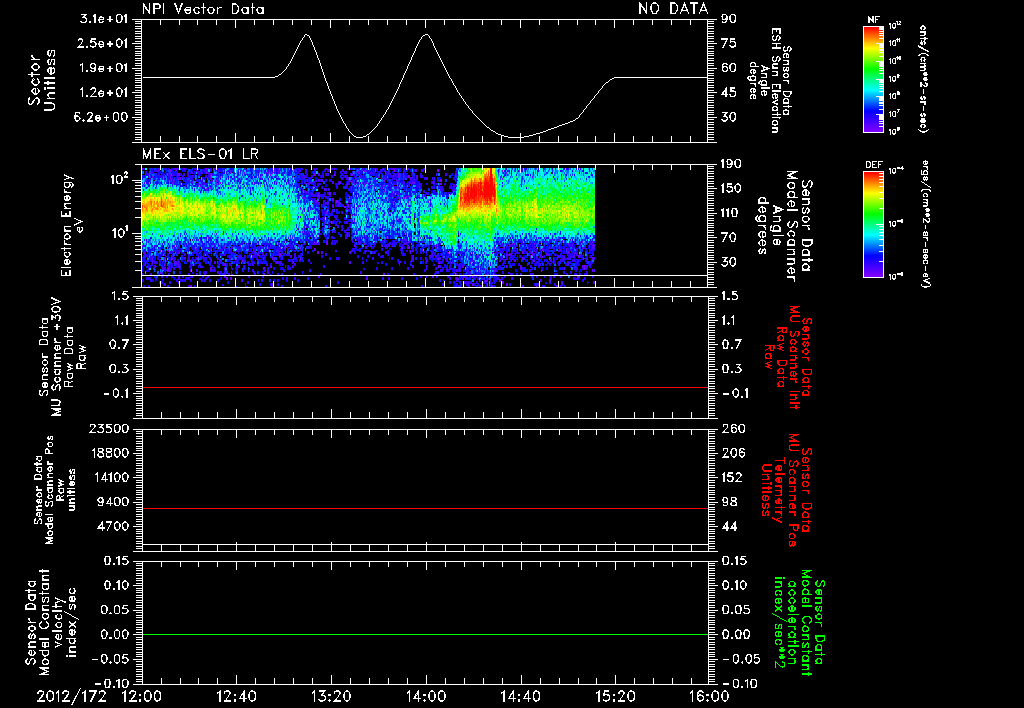Screen dimensions: 1024x708
Task: Click the "14100" tick label
Action: pos(109,477)
